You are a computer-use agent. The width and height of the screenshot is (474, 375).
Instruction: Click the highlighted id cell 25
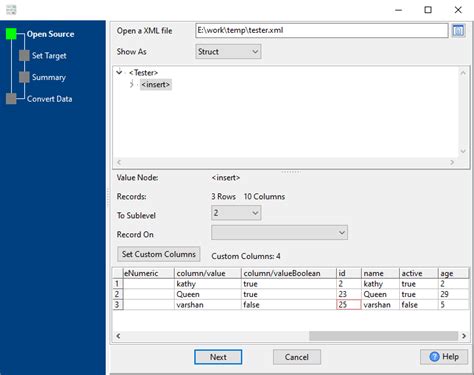(349, 305)
